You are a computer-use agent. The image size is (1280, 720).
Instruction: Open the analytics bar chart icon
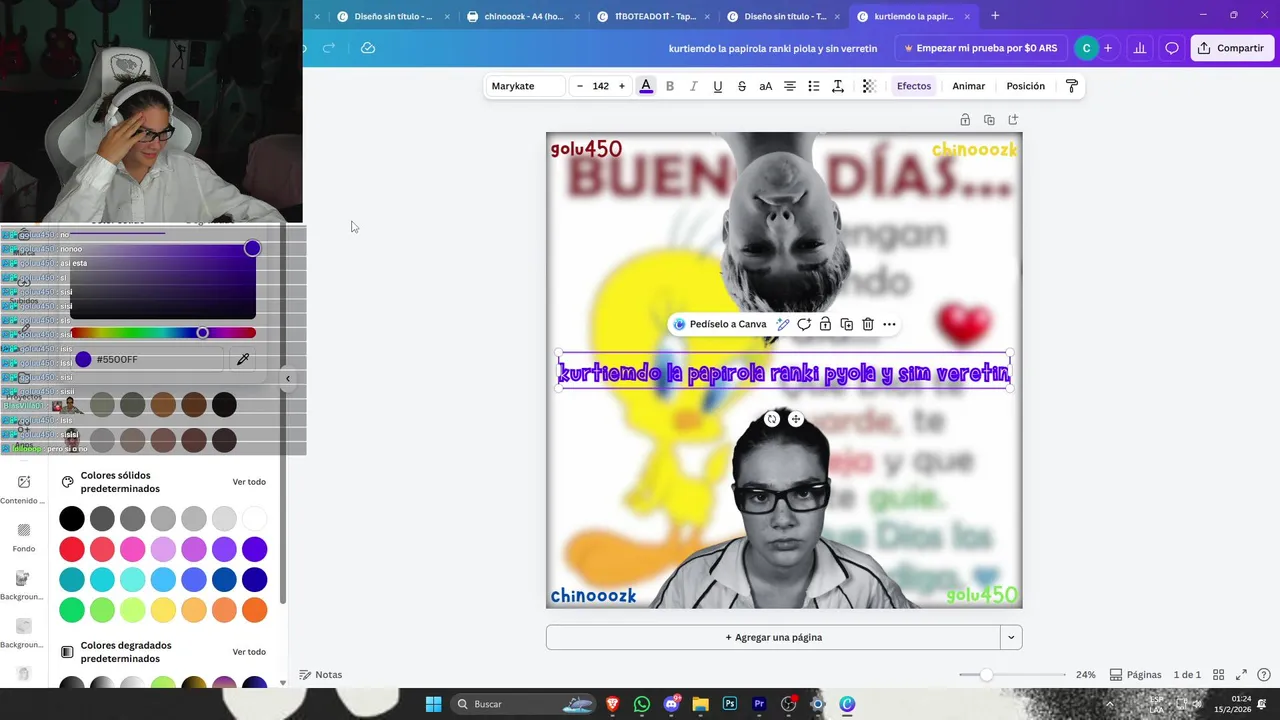click(1140, 48)
